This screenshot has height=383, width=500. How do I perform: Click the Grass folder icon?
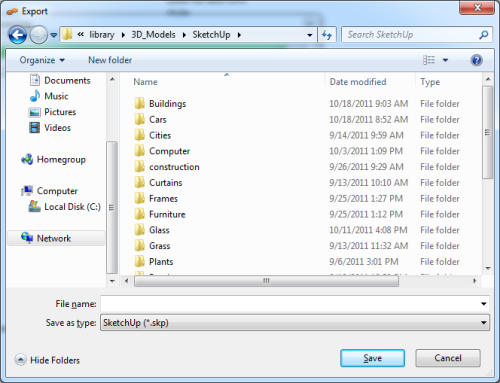pyautogui.click(x=140, y=245)
